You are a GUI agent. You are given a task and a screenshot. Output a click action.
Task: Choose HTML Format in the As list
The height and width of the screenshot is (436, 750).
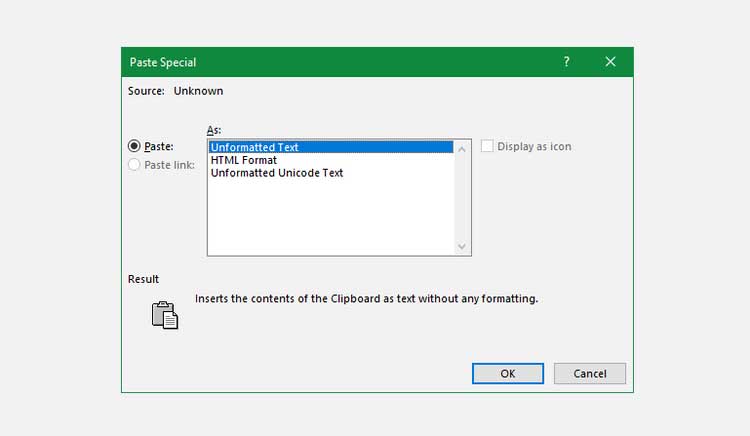pos(246,160)
